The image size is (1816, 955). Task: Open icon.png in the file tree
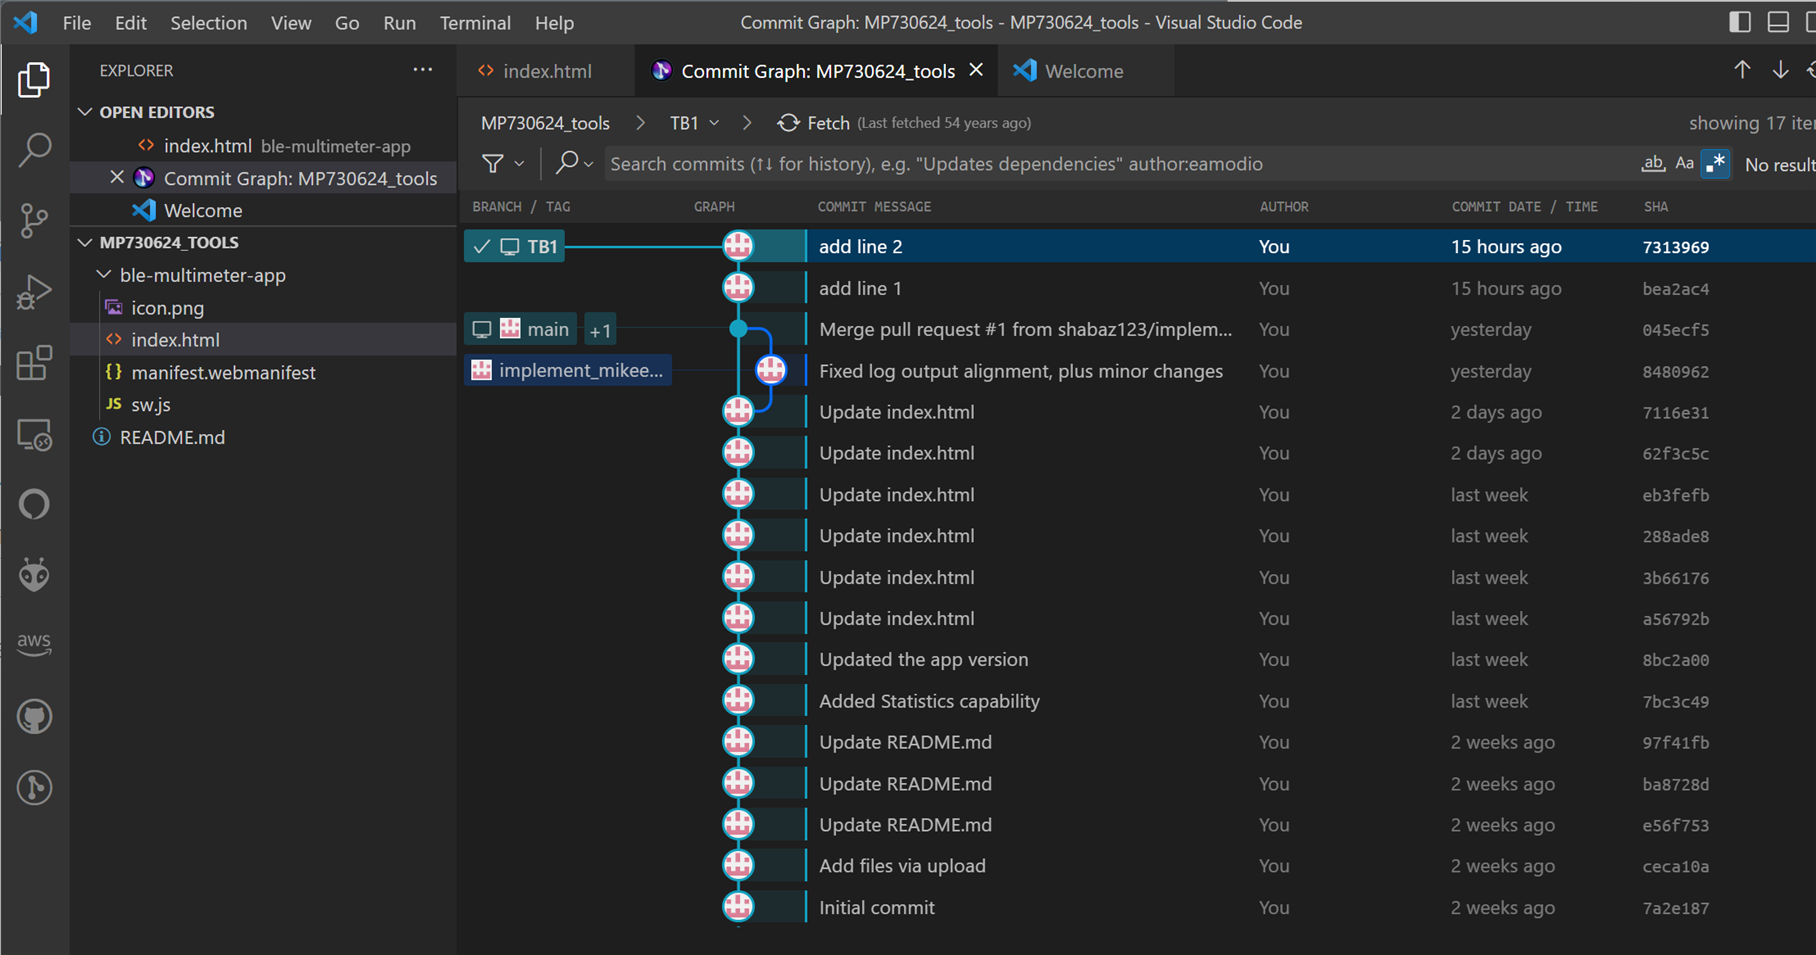(167, 307)
